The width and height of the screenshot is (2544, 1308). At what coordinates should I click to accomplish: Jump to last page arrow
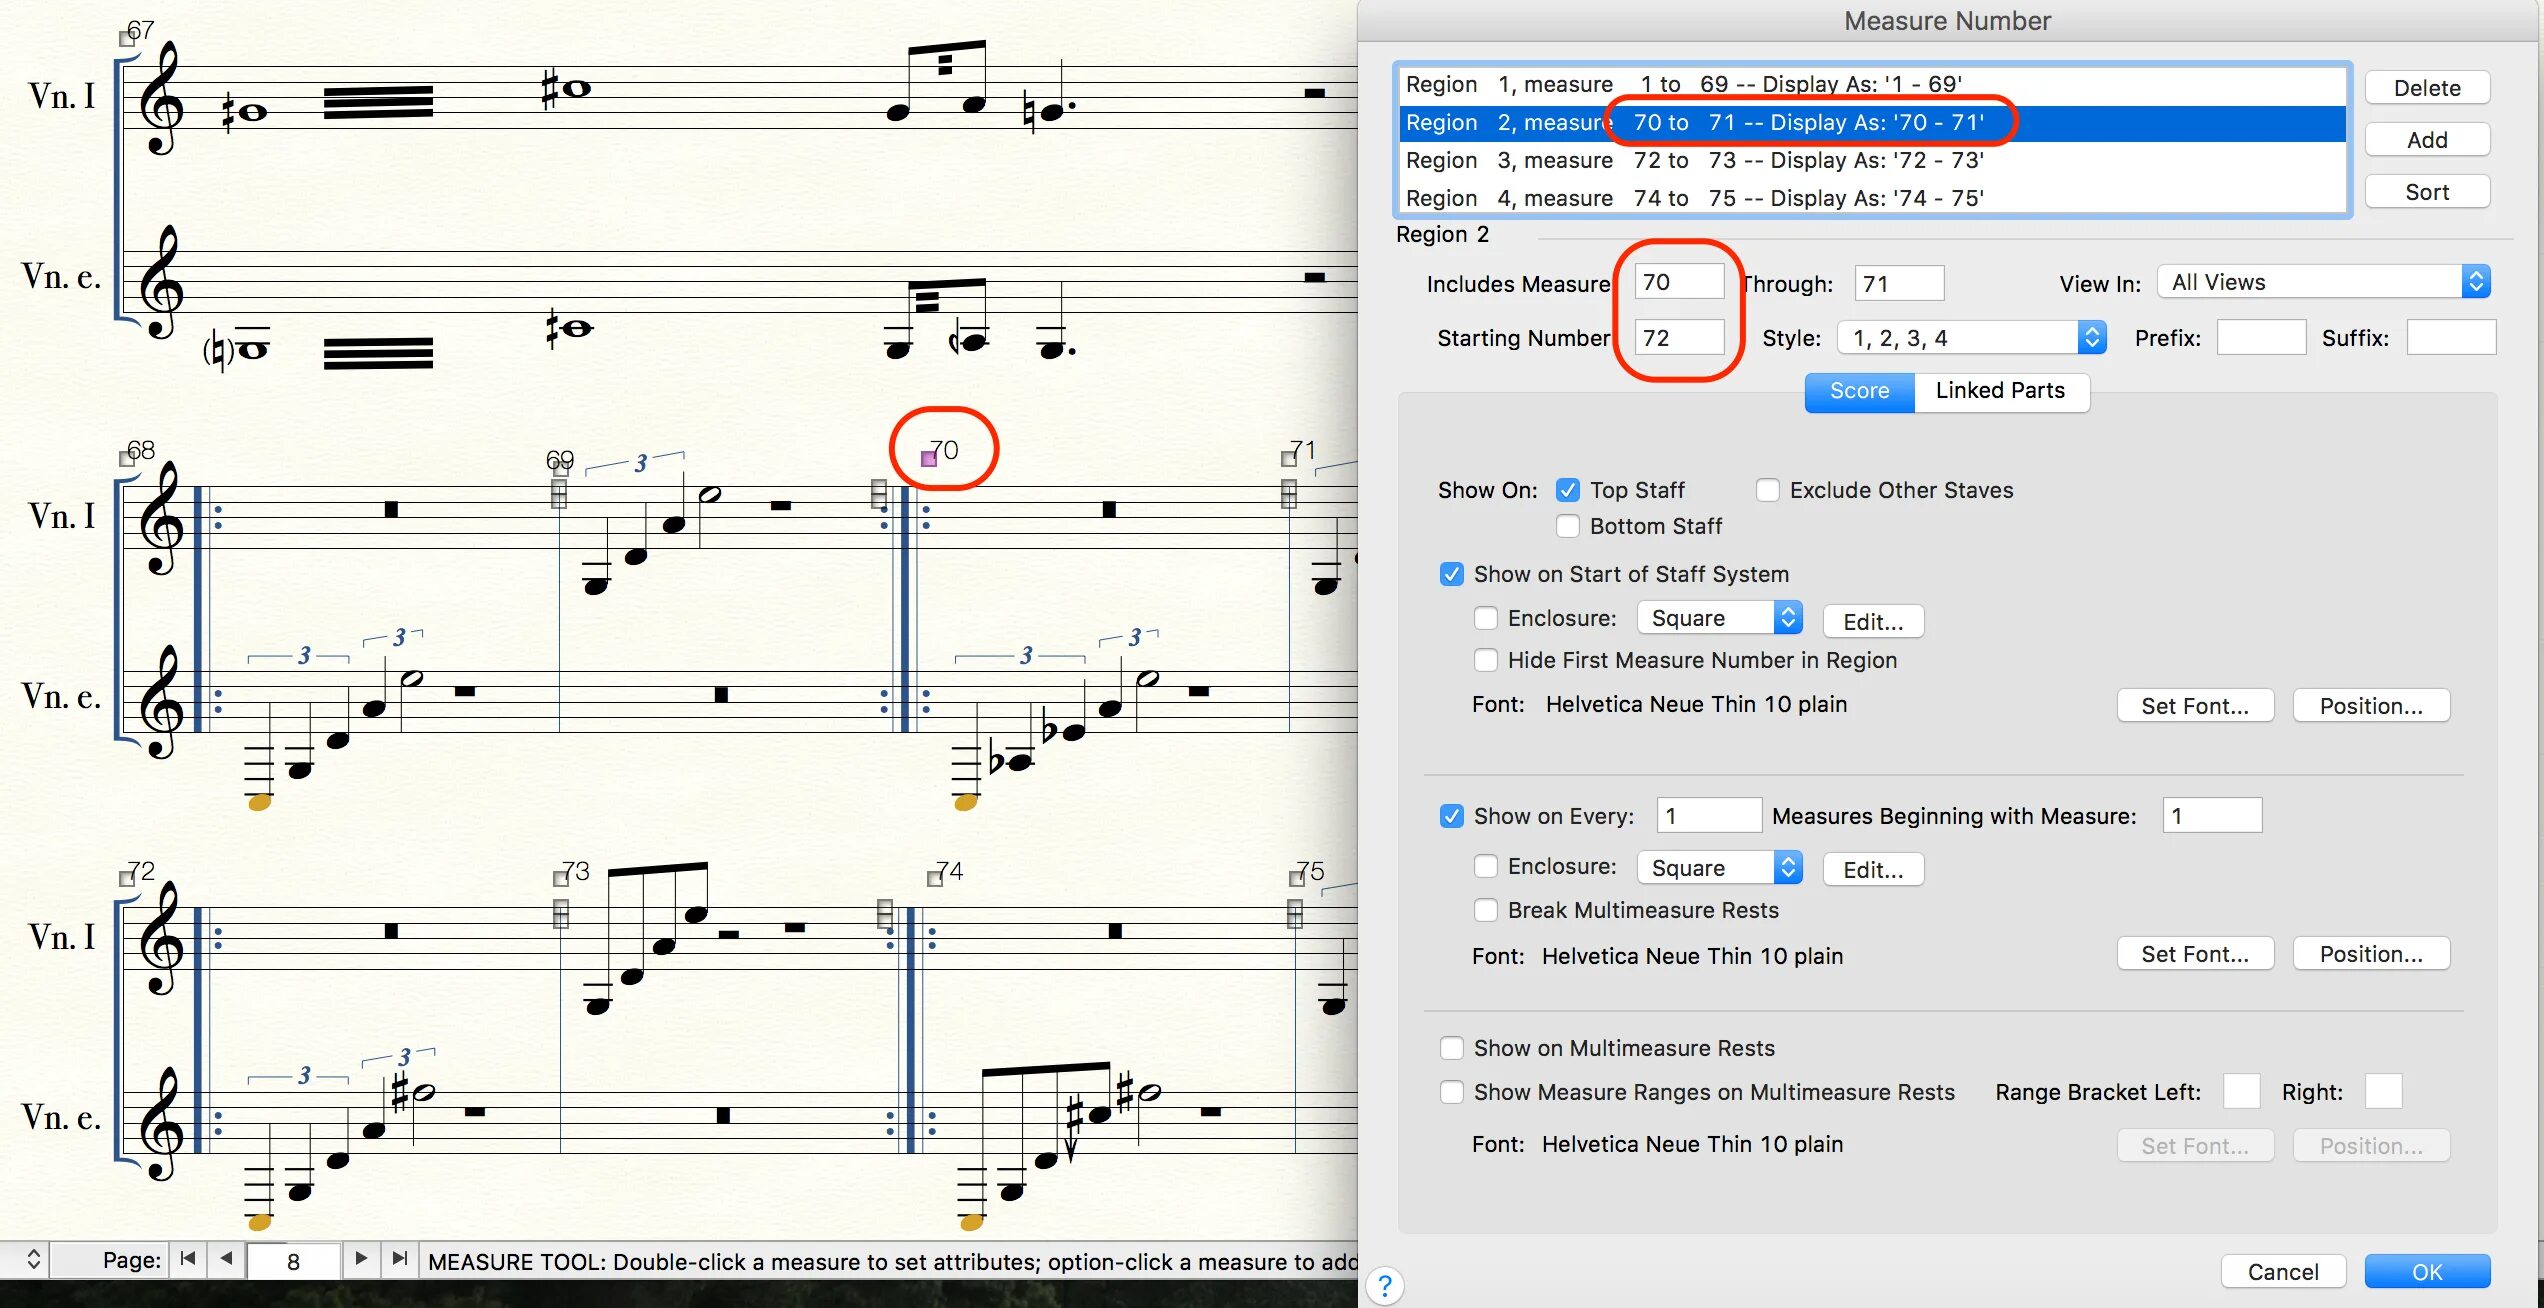pos(399,1259)
